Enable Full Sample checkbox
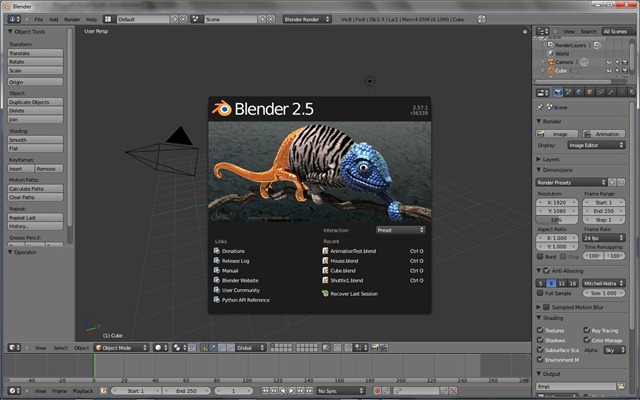The width and height of the screenshot is (640, 400). pyautogui.click(x=540, y=293)
